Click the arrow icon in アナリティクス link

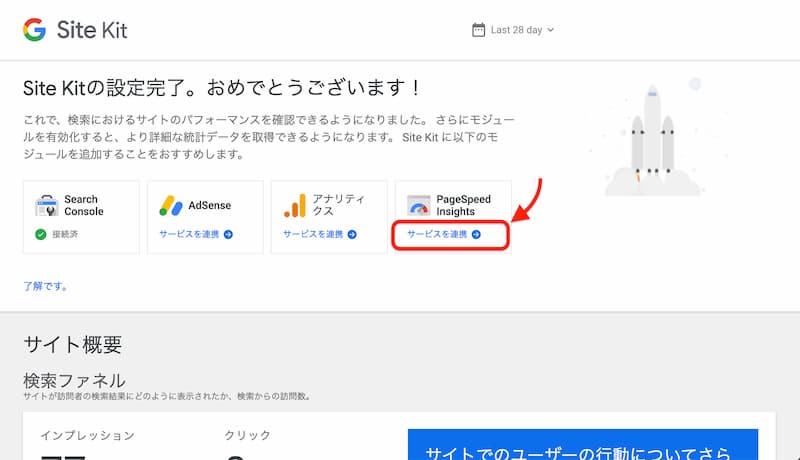(x=352, y=234)
